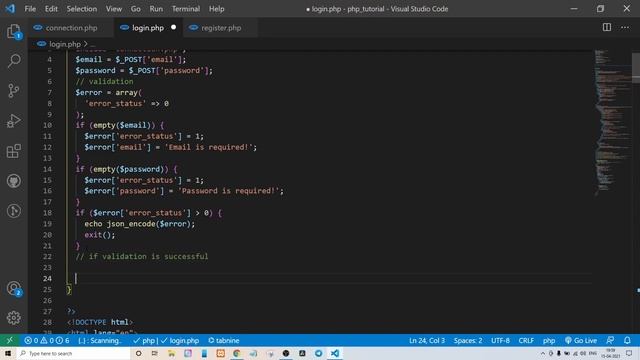Open Chrome from the taskbar
The height and width of the screenshot is (360, 640).
click(x=236, y=353)
